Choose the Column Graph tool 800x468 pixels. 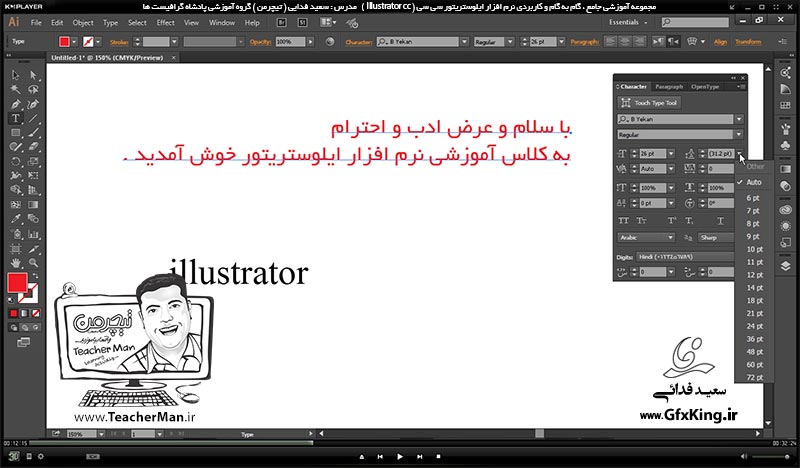tap(33, 235)
